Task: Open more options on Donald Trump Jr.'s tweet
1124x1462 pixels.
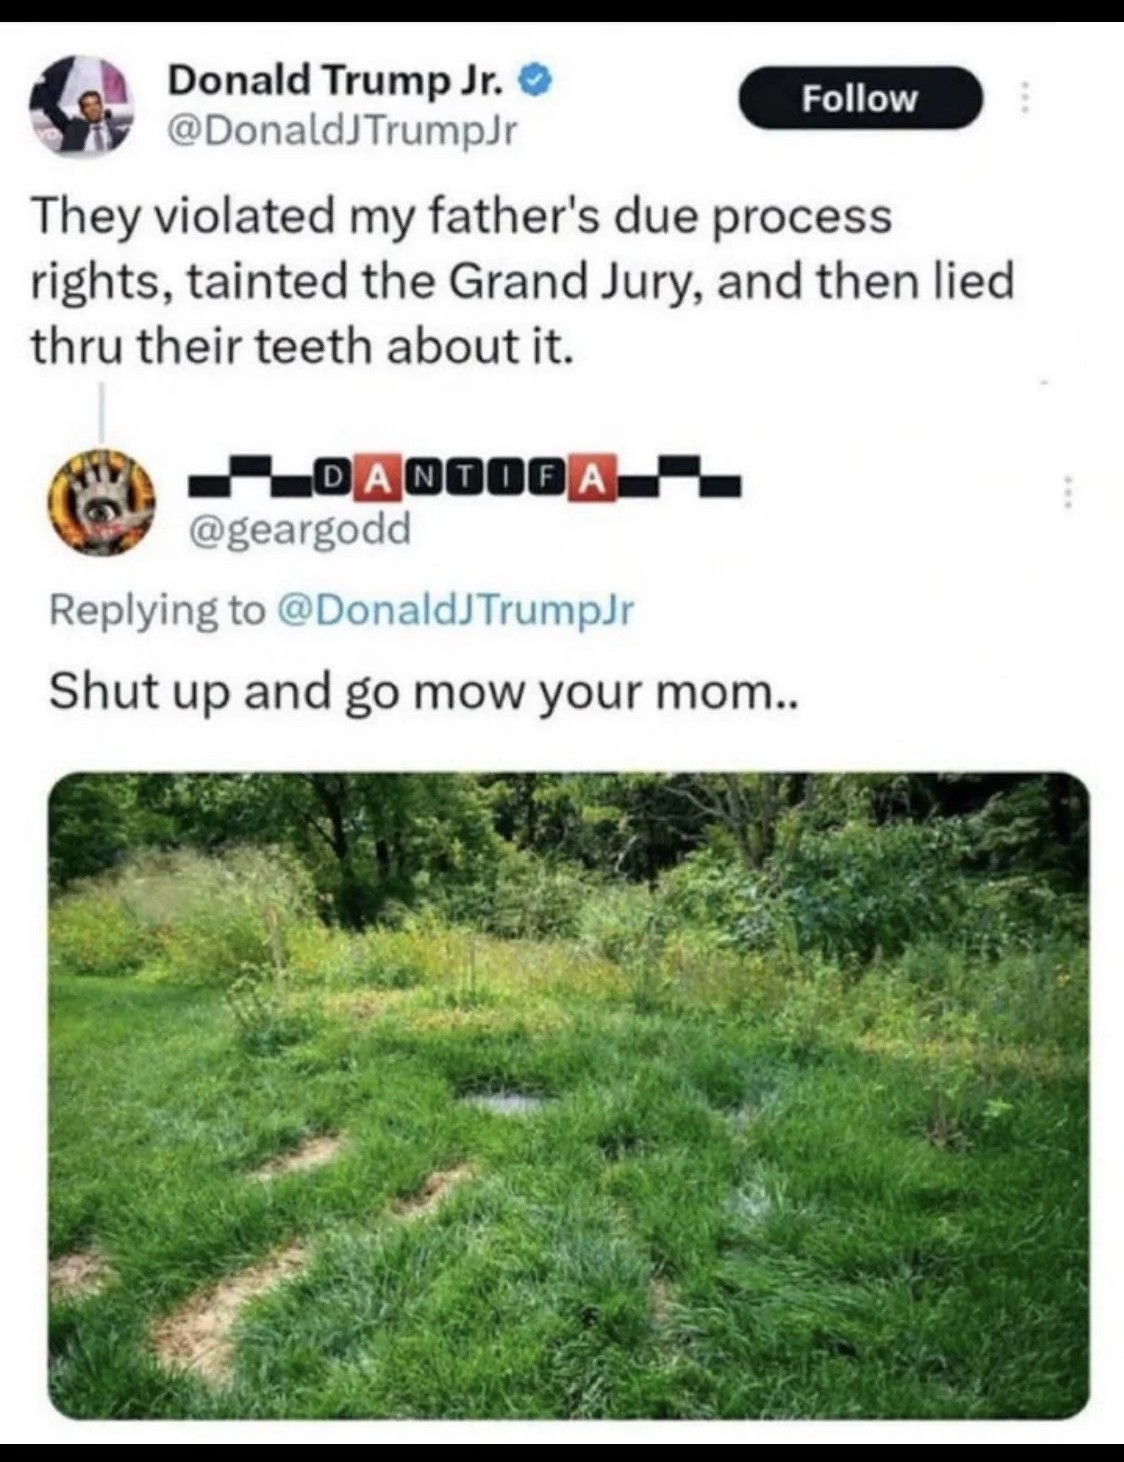Action: [1023, 98]
